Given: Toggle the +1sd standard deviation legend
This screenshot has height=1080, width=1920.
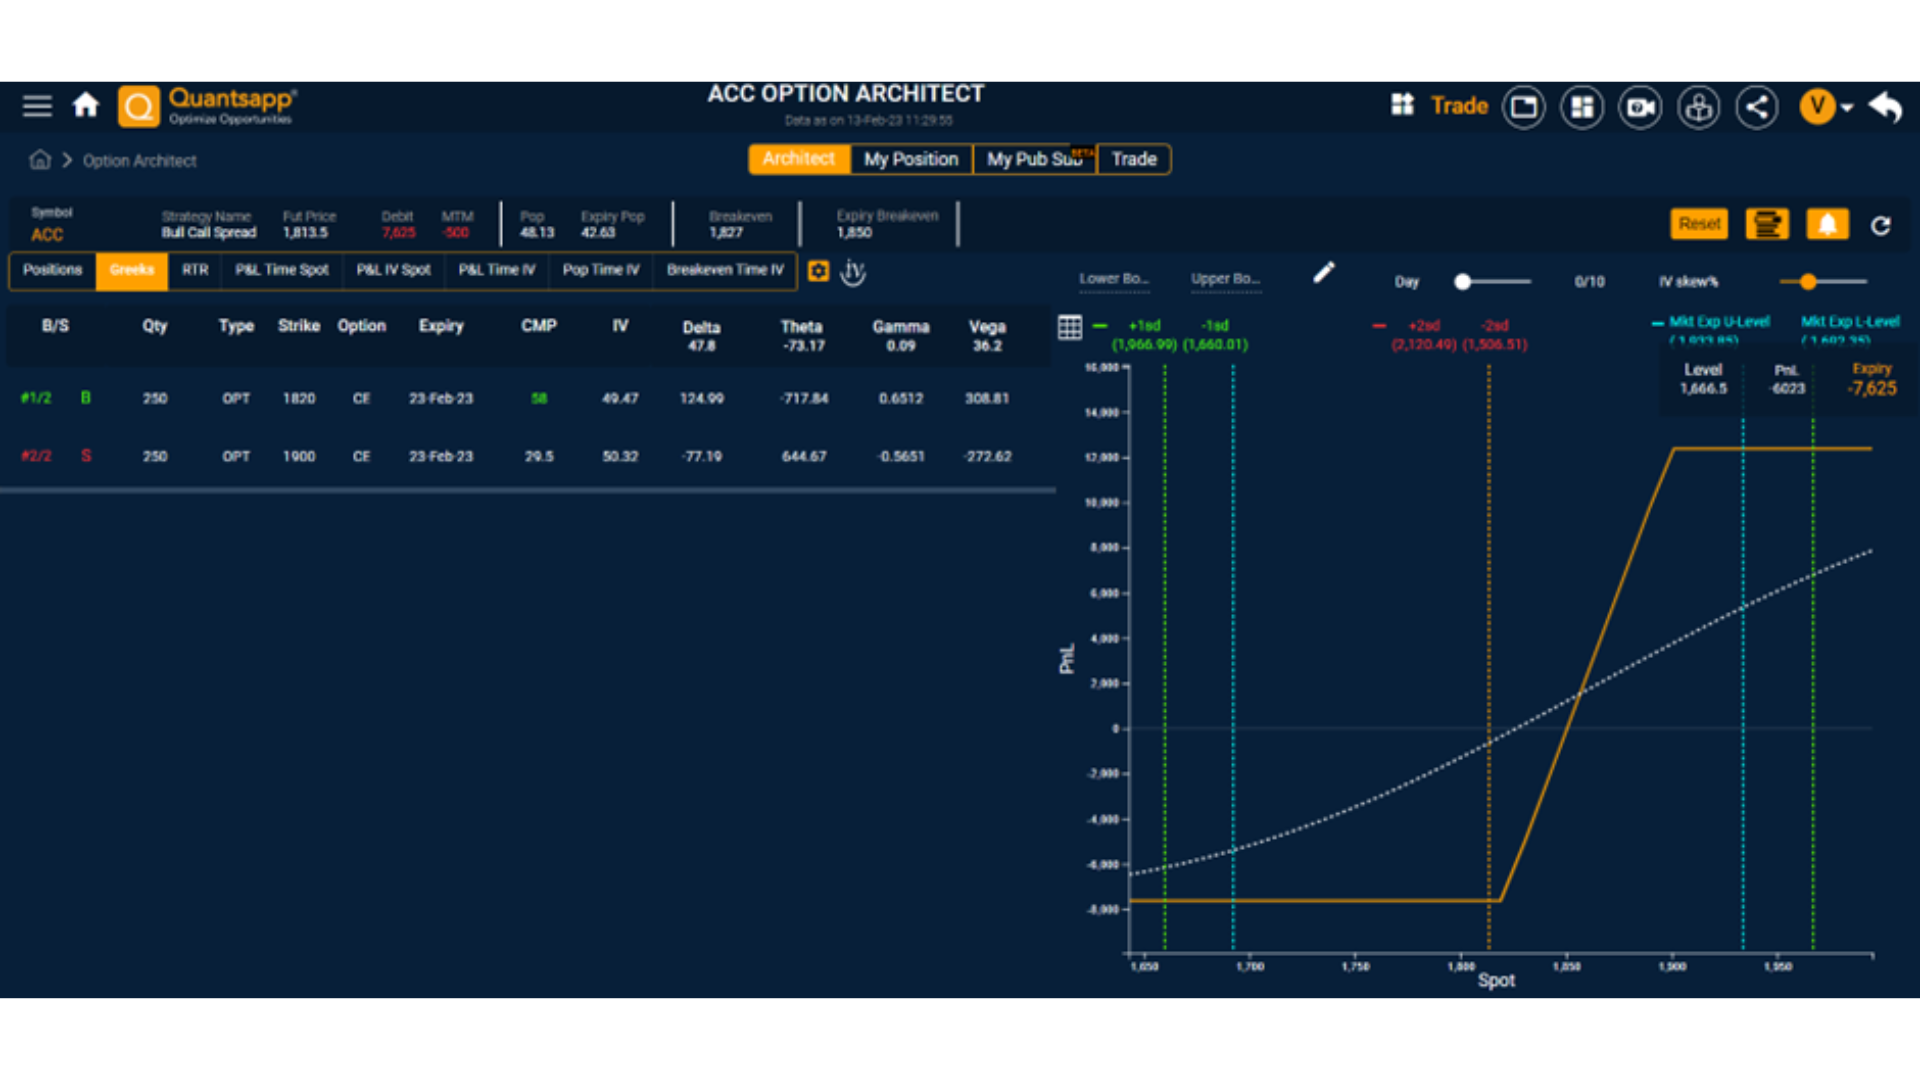Looking at the screenshot, I should (x=1144, y=325).
